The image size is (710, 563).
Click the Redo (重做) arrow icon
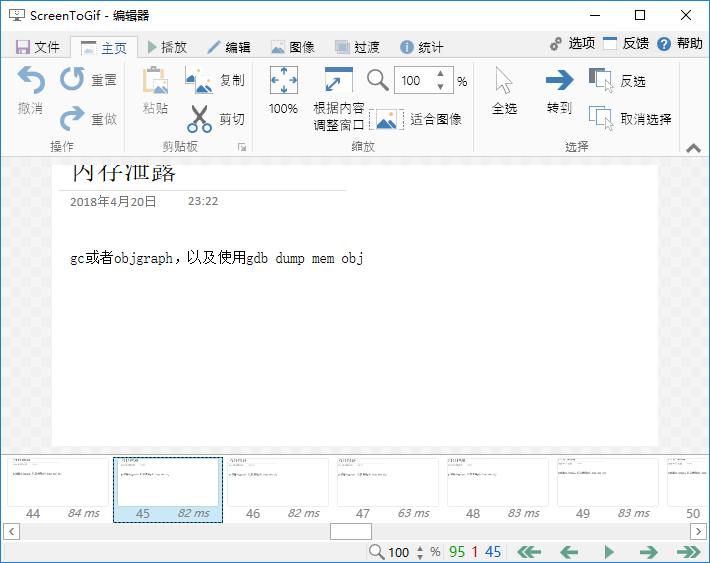tap(73, 119)
